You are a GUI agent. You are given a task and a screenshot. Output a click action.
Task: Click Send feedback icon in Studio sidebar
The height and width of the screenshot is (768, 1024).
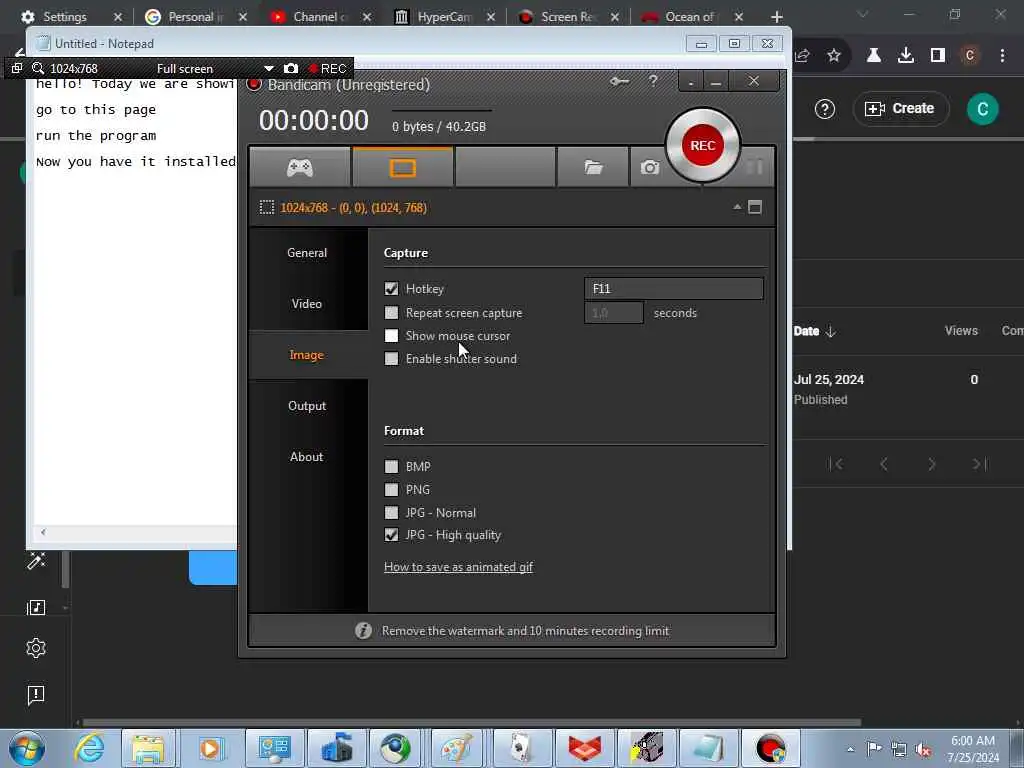pyautogui.click(x=36, y=694)
